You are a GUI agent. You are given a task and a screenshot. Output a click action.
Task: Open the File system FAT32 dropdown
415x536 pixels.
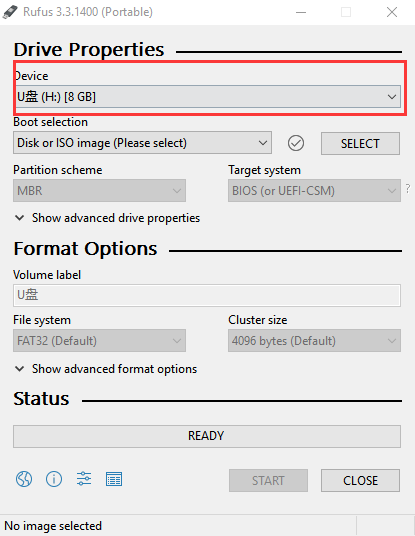click(99, 340)
